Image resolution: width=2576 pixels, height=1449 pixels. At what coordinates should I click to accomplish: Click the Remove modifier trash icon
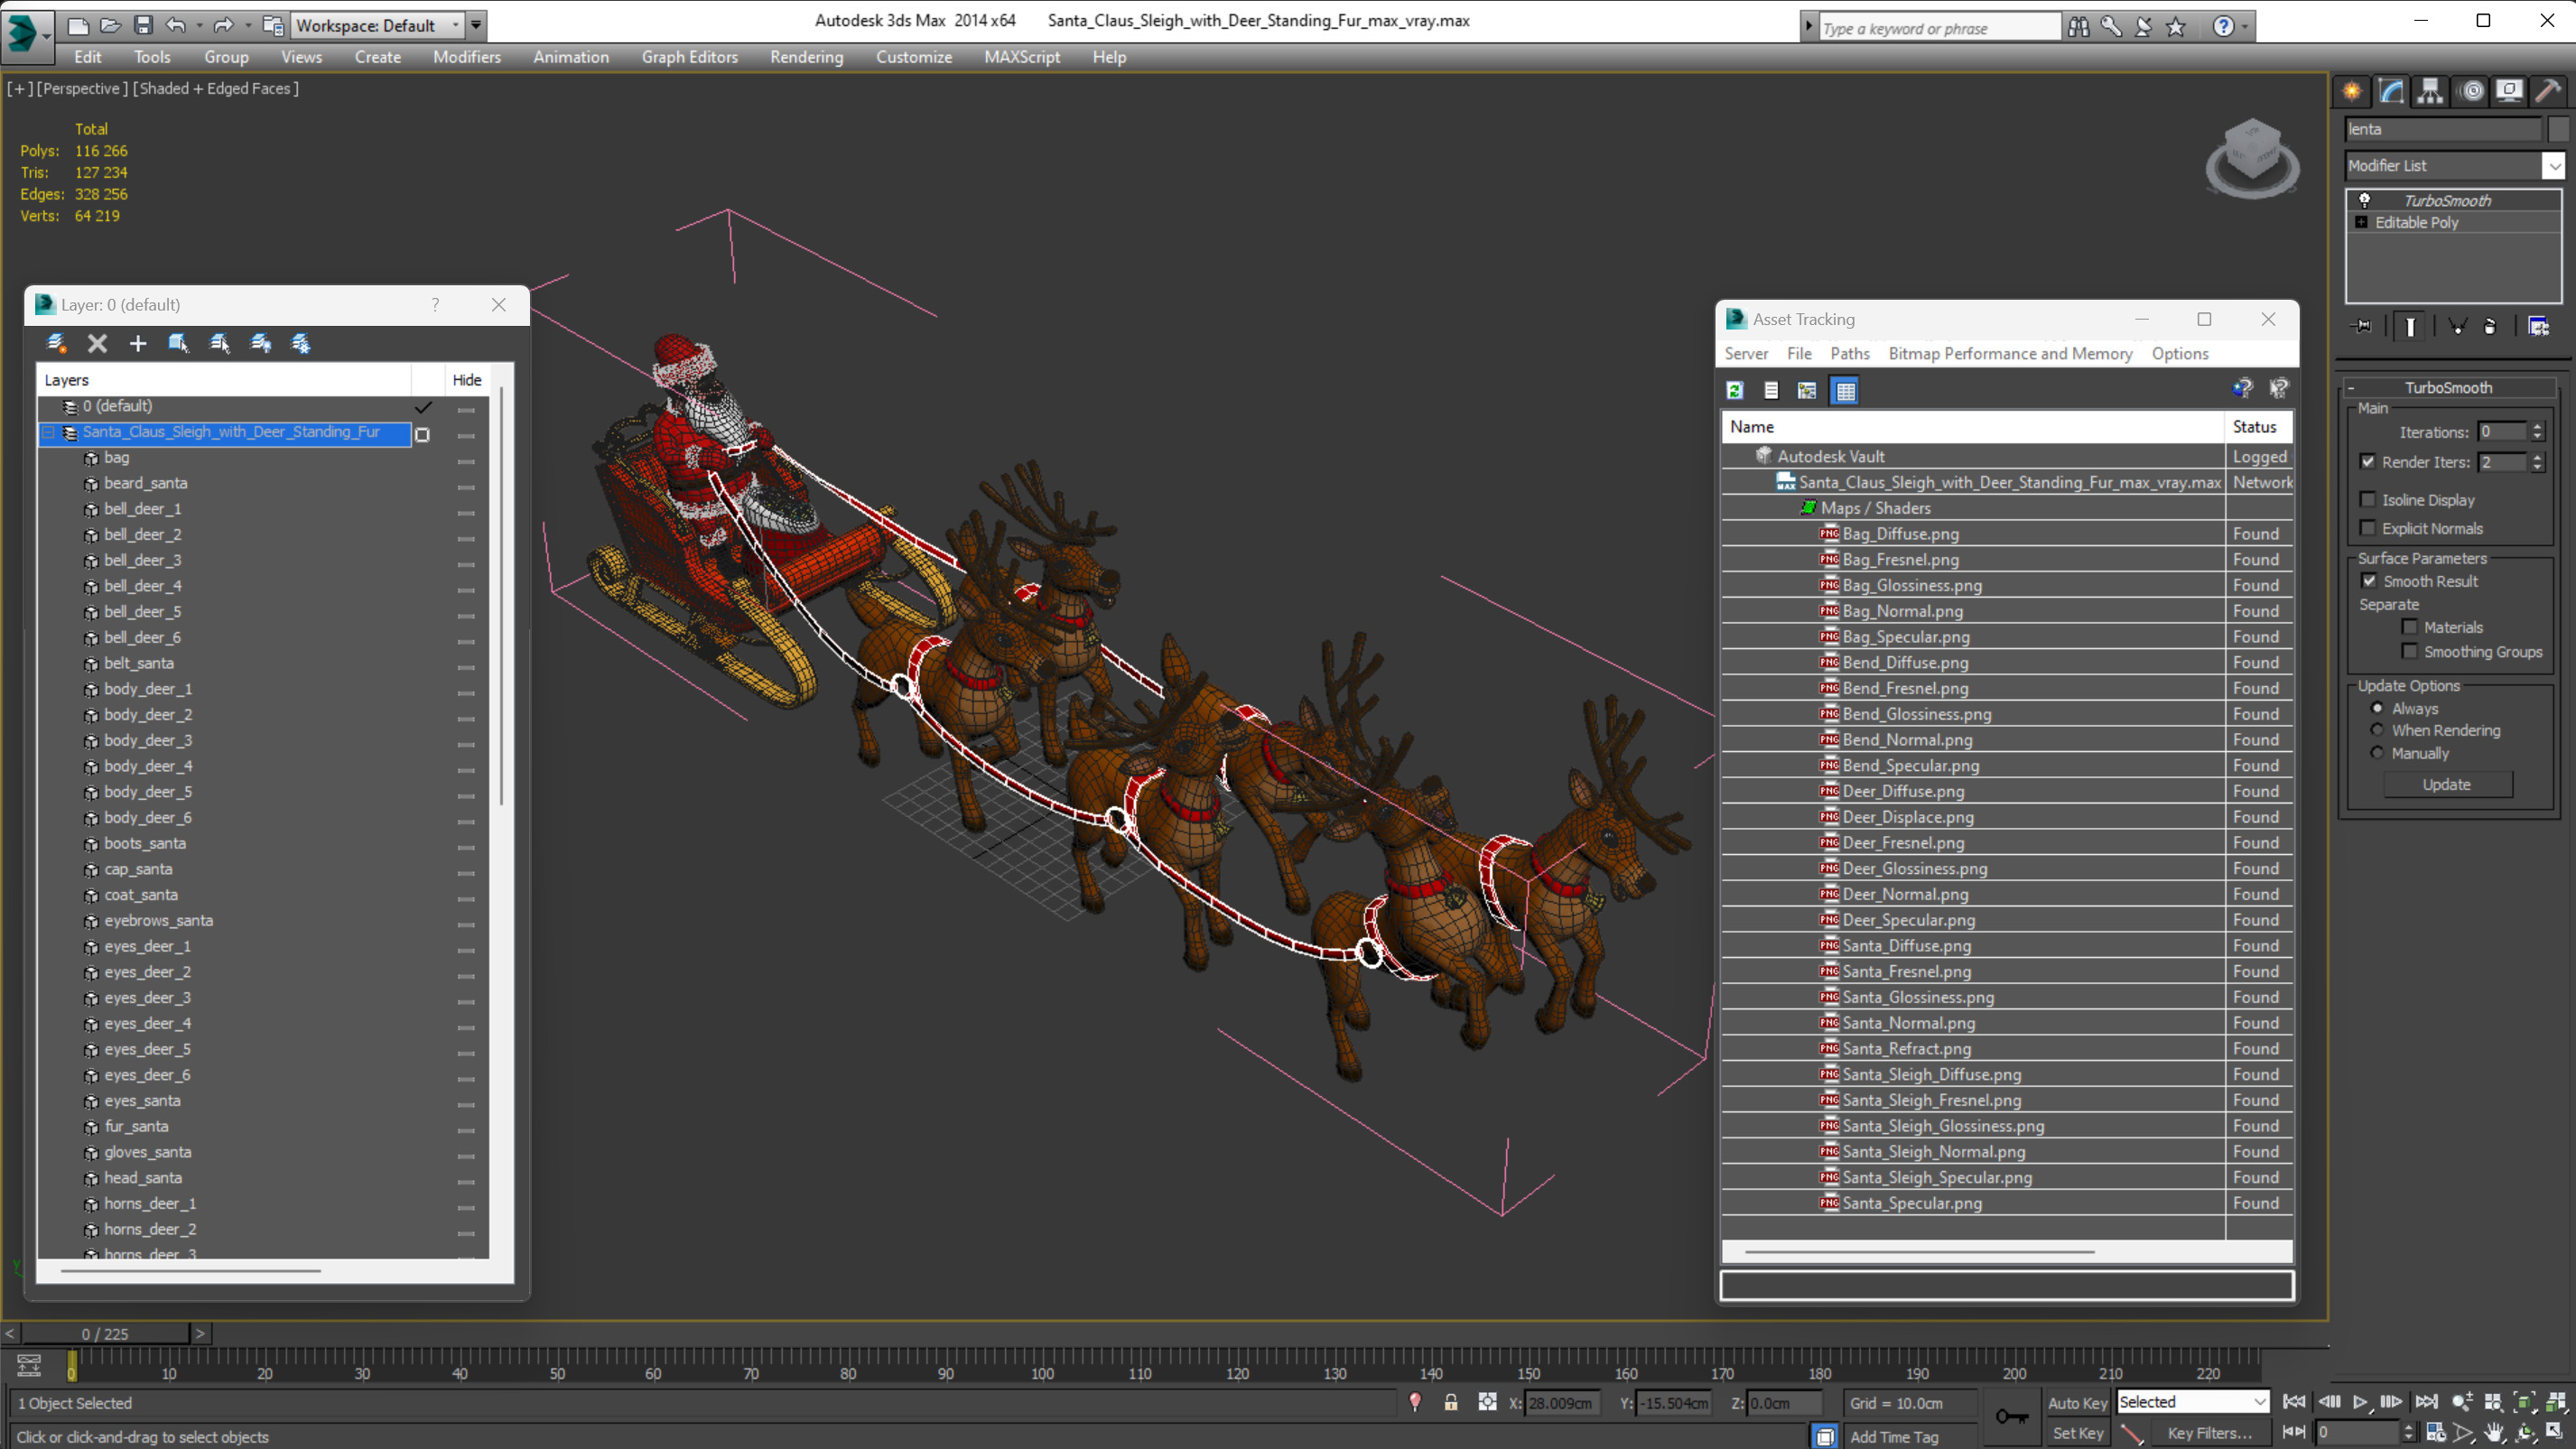pos(2490,326)
